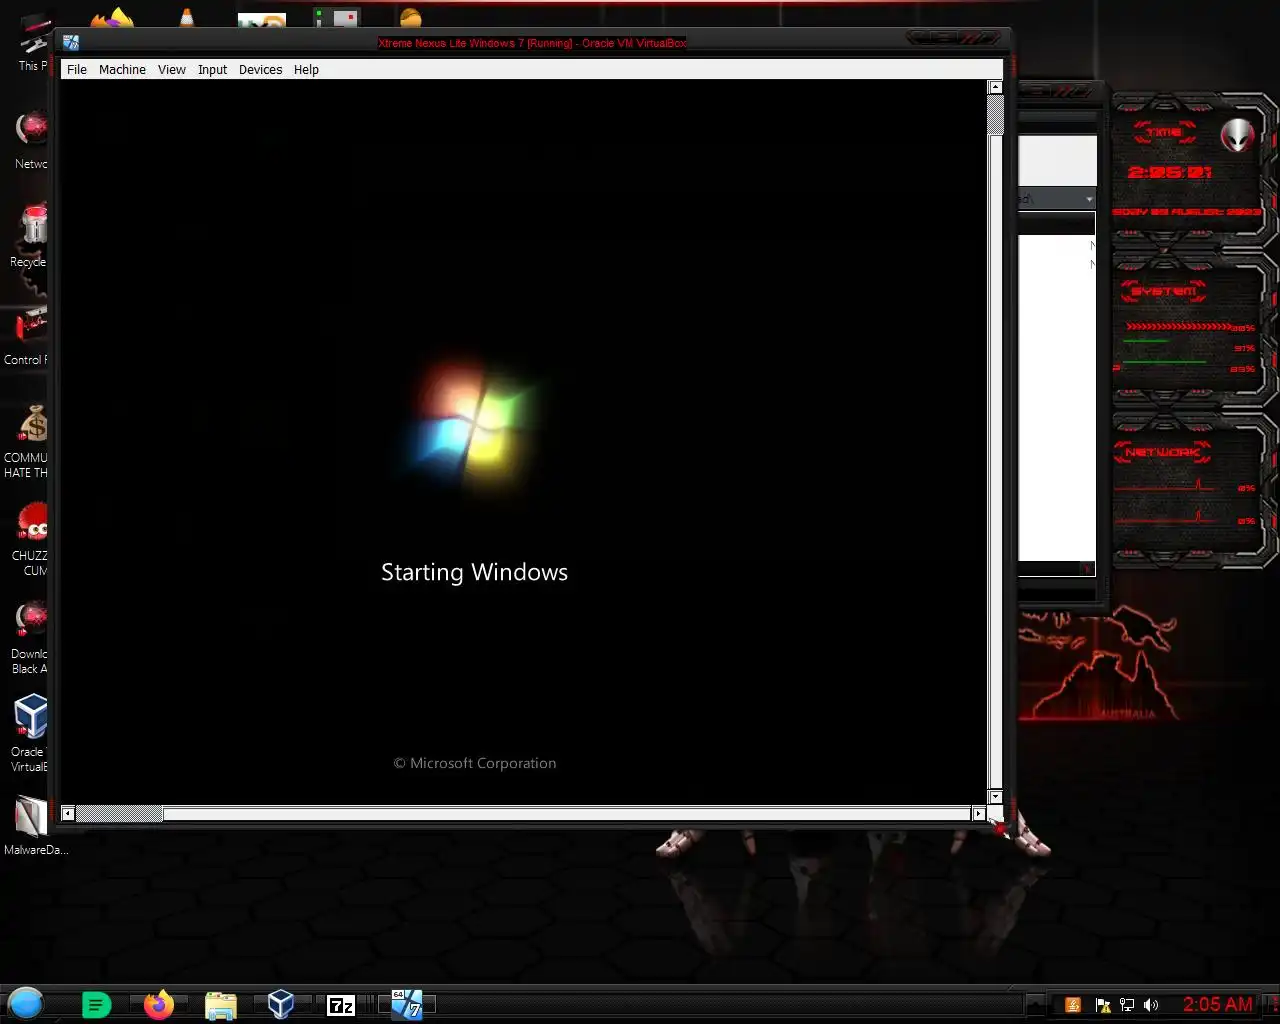This screenshot has width=1280, height=1024.
Task: Open the VirtualBox cube icon on taskbar
Action: coord(281,1004)
